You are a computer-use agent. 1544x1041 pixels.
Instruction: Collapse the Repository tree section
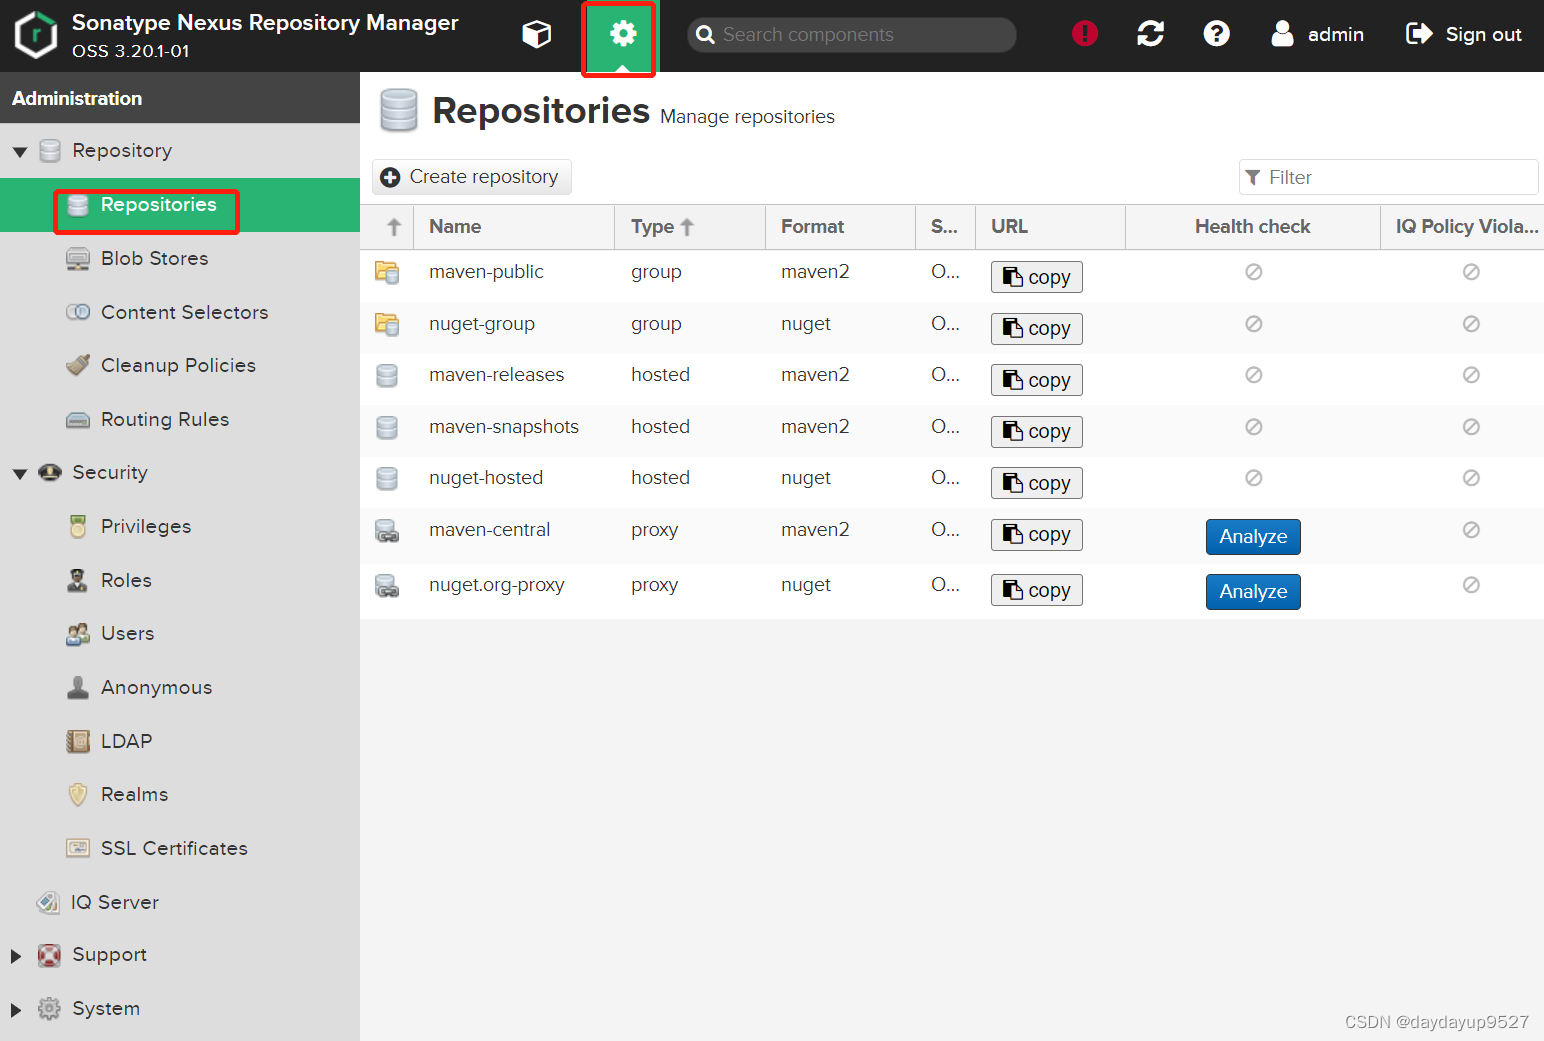(x=19, y=152)
